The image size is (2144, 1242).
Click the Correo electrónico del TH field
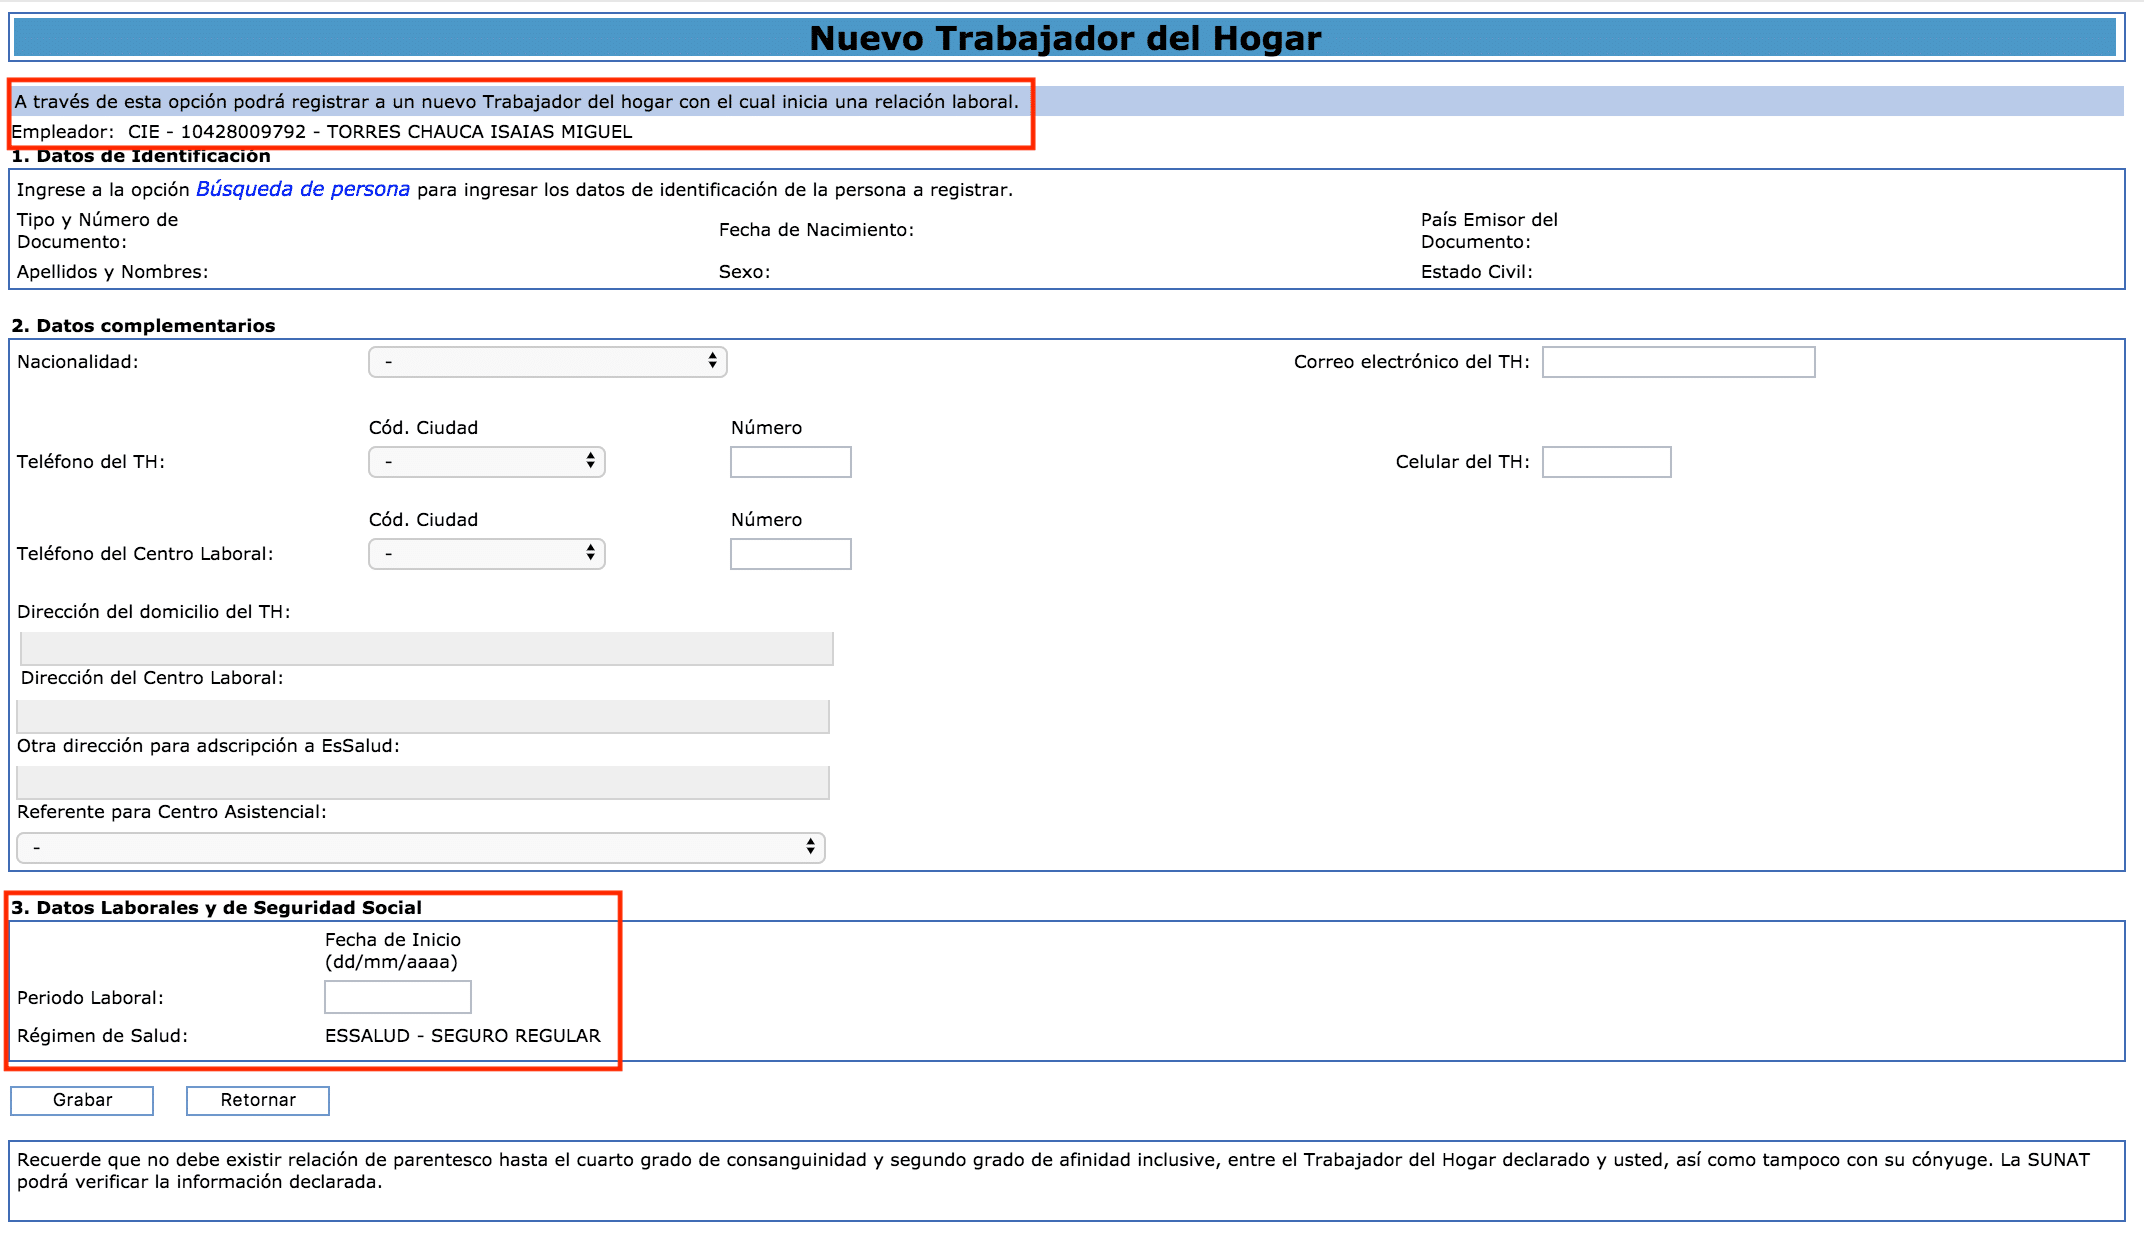1678,361
